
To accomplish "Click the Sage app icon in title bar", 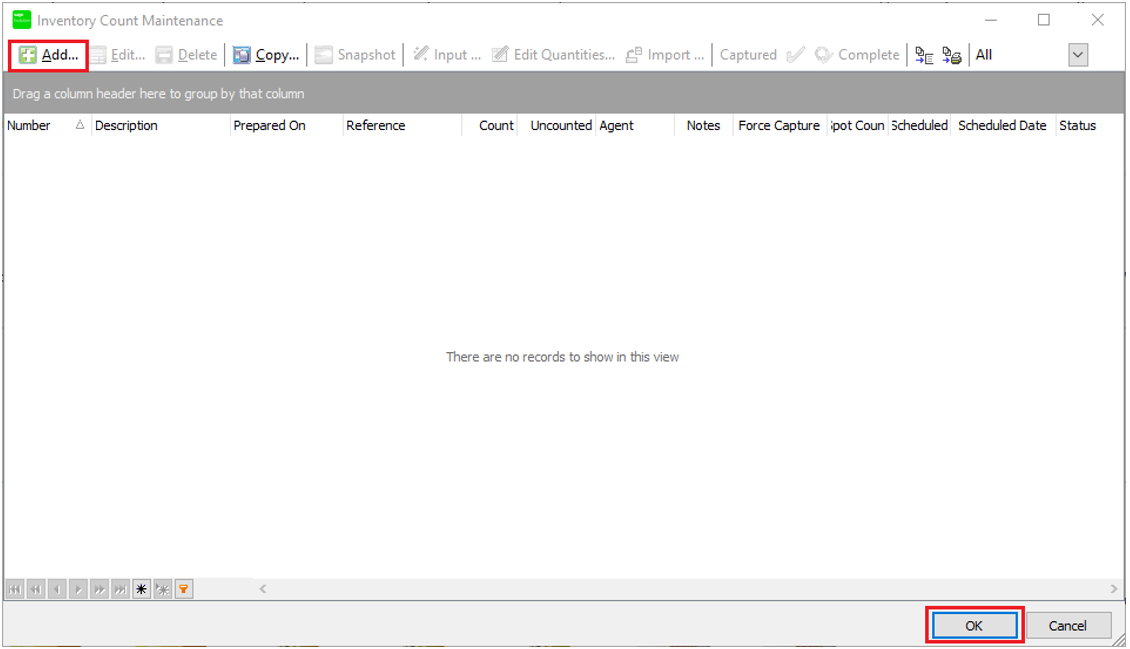I will (21, 20).
